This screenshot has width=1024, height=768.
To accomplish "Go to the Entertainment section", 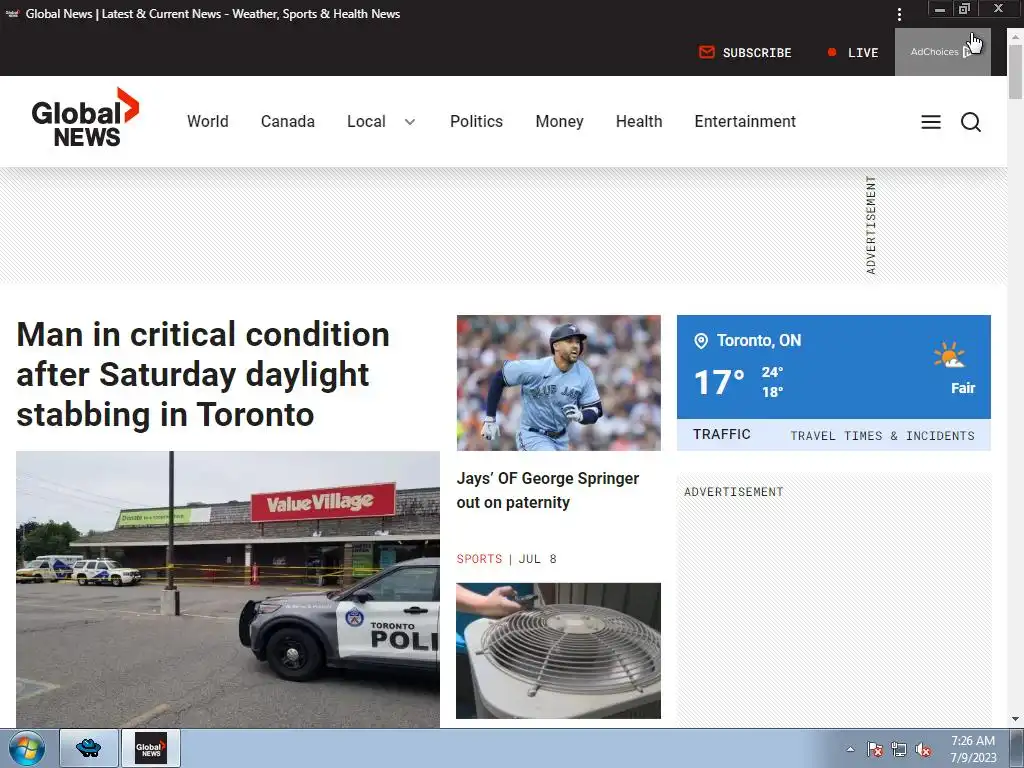I will 745,121.
